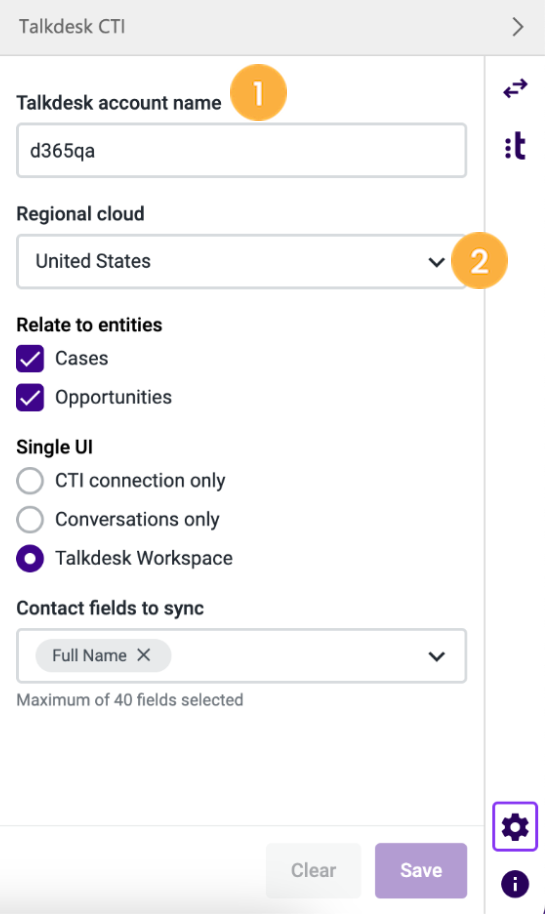
Task: Select the Talkdesk Workspace radio button
Action: tap(30, 558)
